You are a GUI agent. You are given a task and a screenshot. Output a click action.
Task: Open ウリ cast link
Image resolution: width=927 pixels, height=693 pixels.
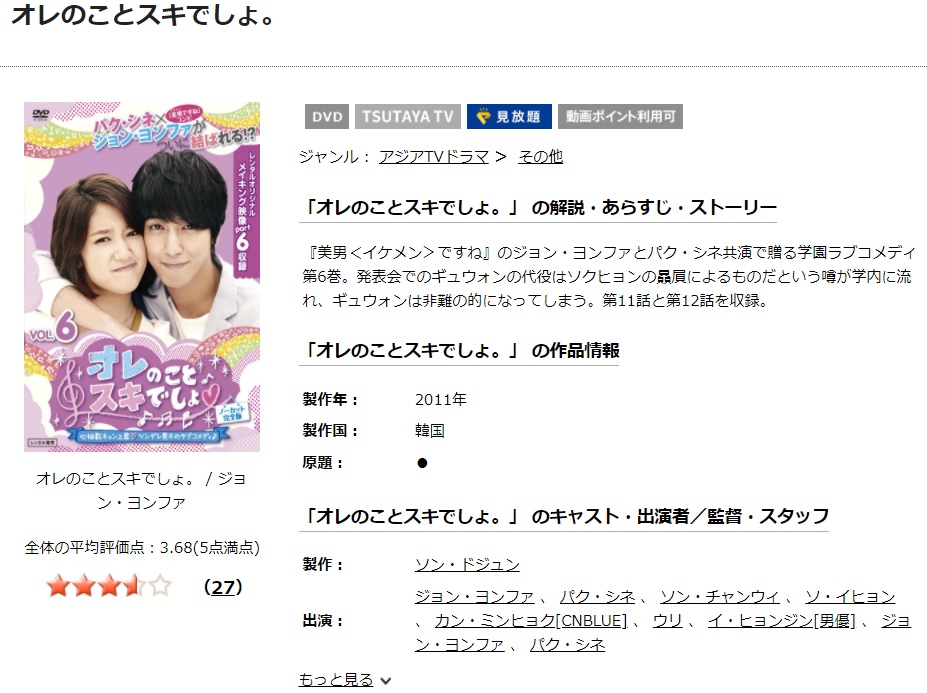tap(667, 621)
